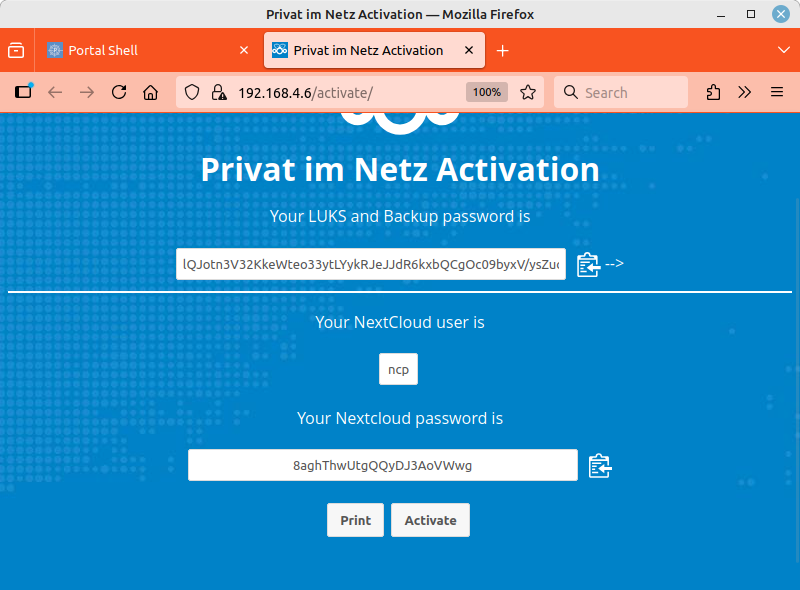This screenshot has height=590, width=800.
Task: Copy the Nextcloud password to clipboard
Action: pyautogui.click(x=600, y=466)
